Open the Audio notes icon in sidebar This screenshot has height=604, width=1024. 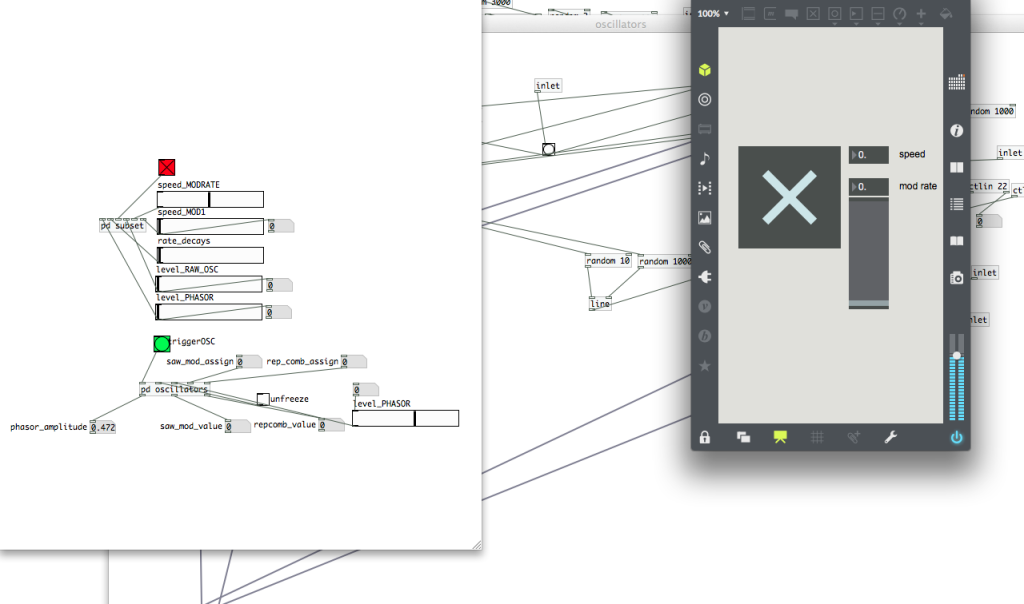[705, 158]
